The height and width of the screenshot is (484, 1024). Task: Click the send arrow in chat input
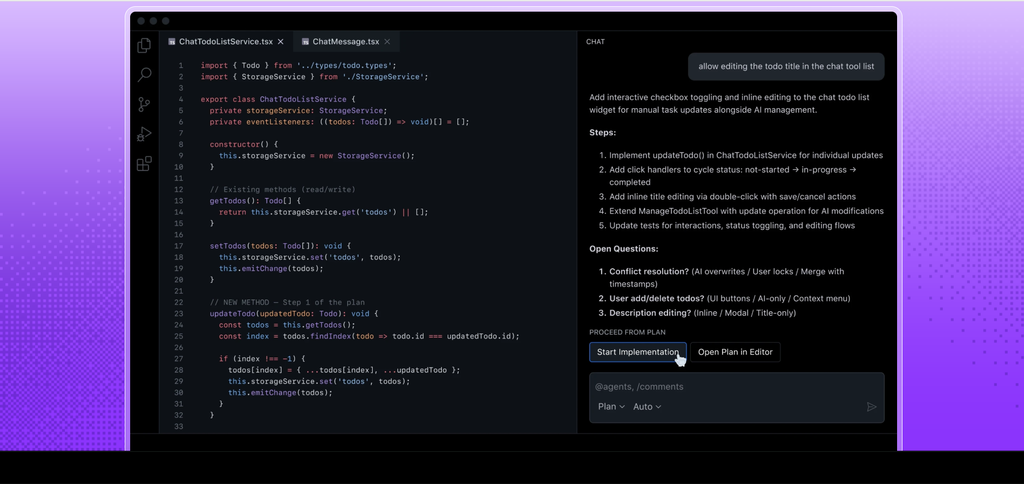click(871, 407)
